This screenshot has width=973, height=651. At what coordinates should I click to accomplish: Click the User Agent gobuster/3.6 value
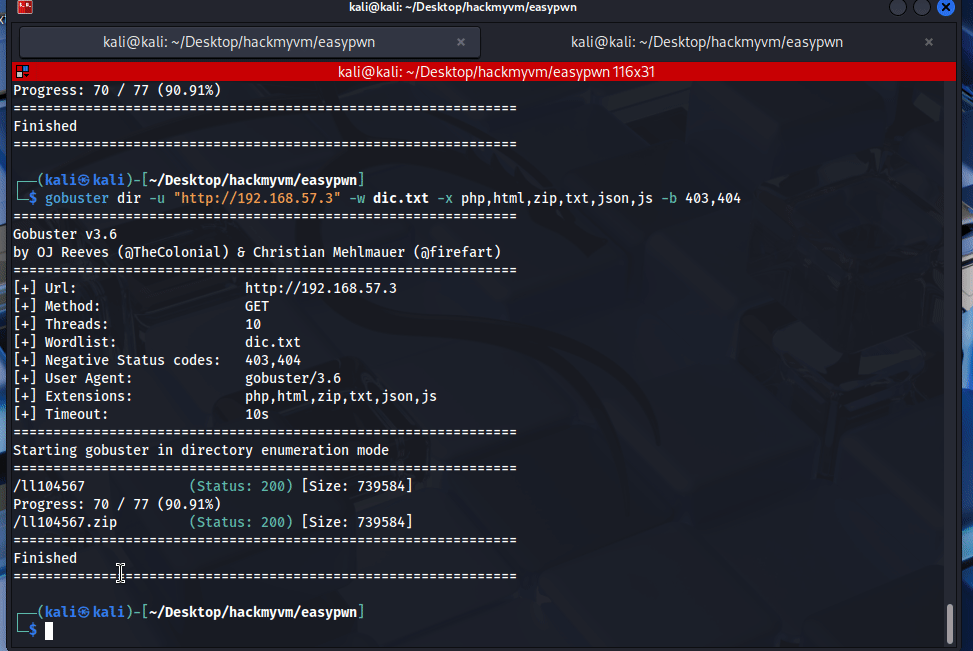292,378
